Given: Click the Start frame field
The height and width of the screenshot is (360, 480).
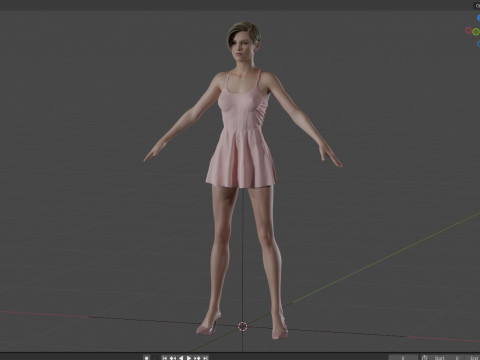Looking at the screenshot, I should point(447,358).
